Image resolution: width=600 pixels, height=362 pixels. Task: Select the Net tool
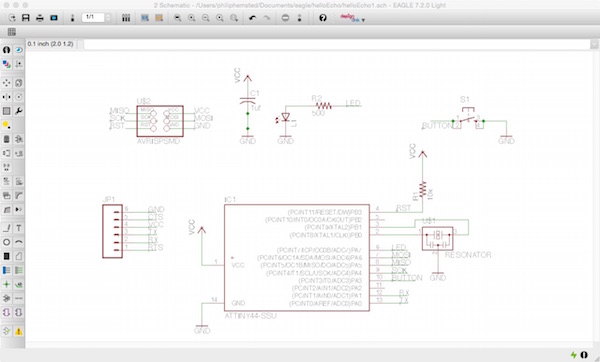pos(18,270)
